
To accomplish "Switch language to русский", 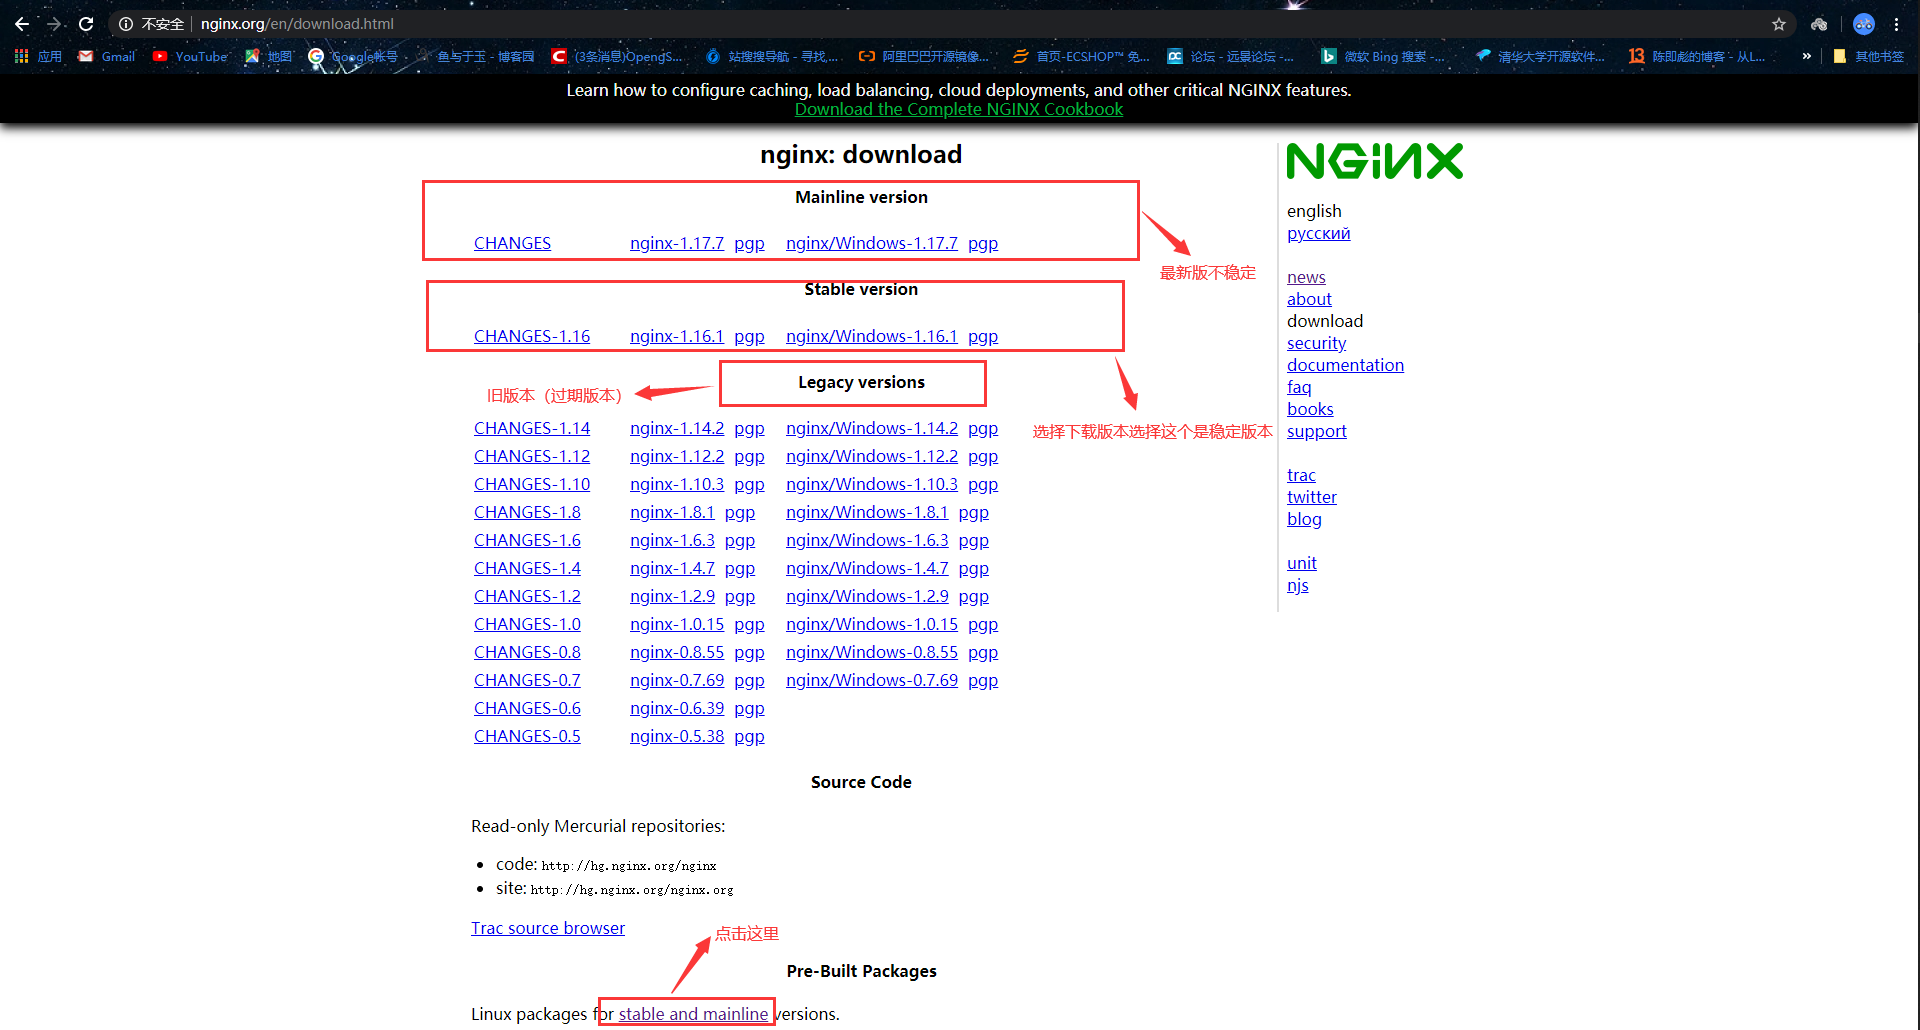I will 1318,233.
